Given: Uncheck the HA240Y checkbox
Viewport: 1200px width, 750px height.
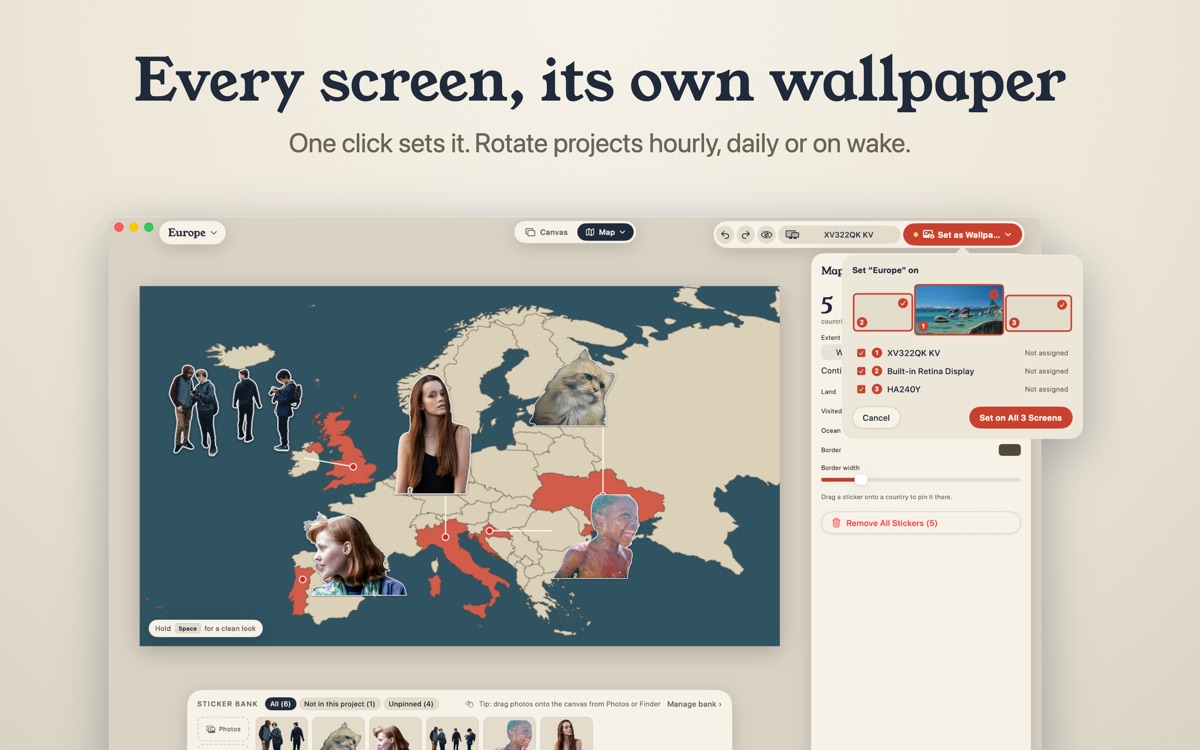Looking at the screenshot, I should [861, 389].
